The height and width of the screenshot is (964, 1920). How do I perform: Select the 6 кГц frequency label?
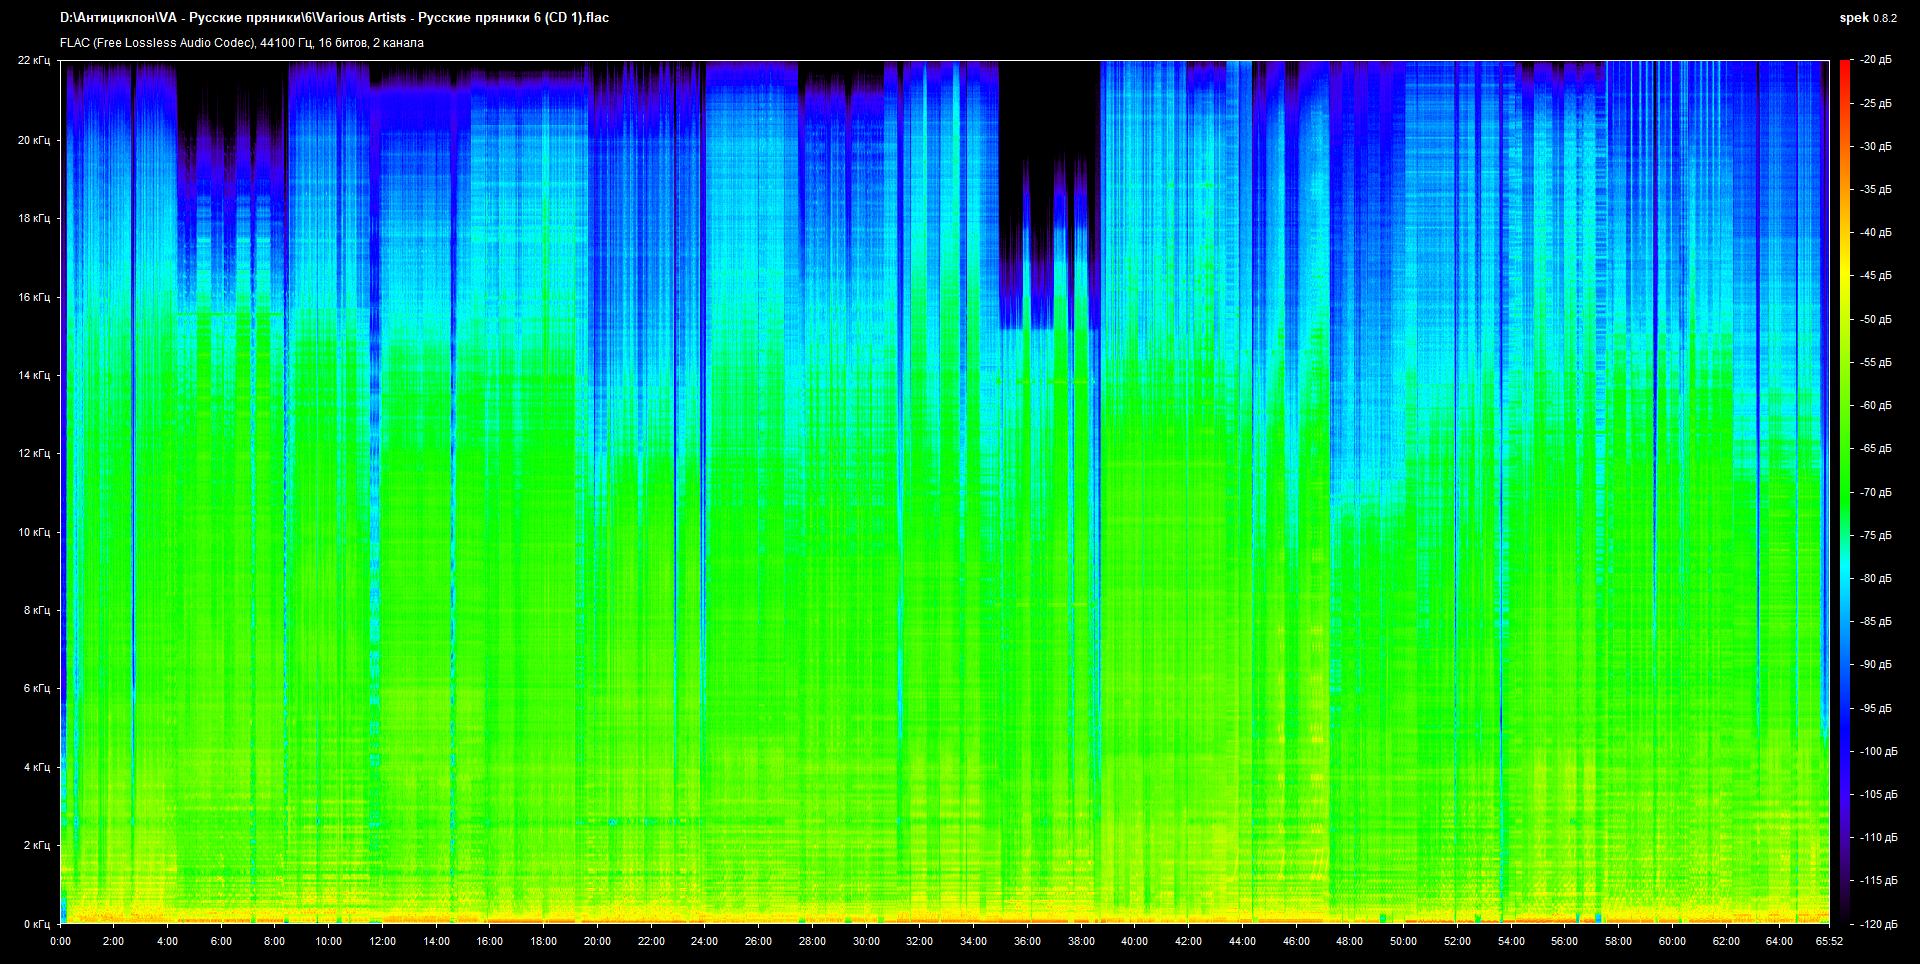pyautogui.click(x=37, y=688)
